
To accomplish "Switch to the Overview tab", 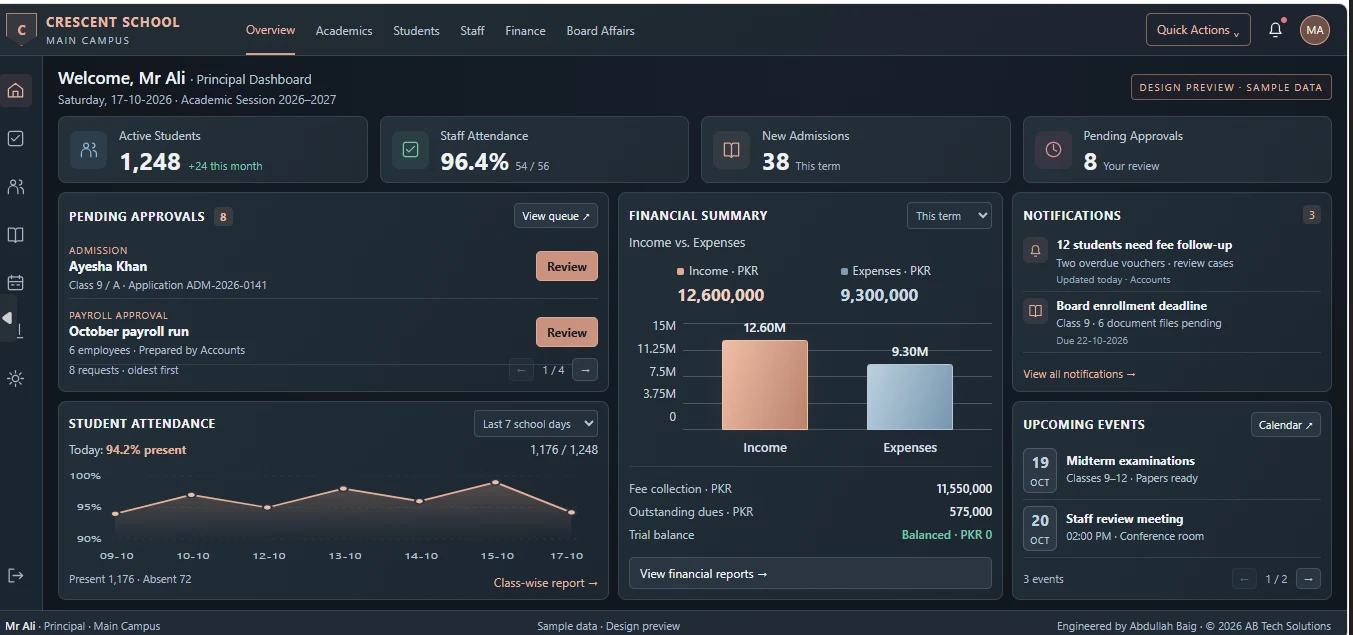I will pos(270,30).
